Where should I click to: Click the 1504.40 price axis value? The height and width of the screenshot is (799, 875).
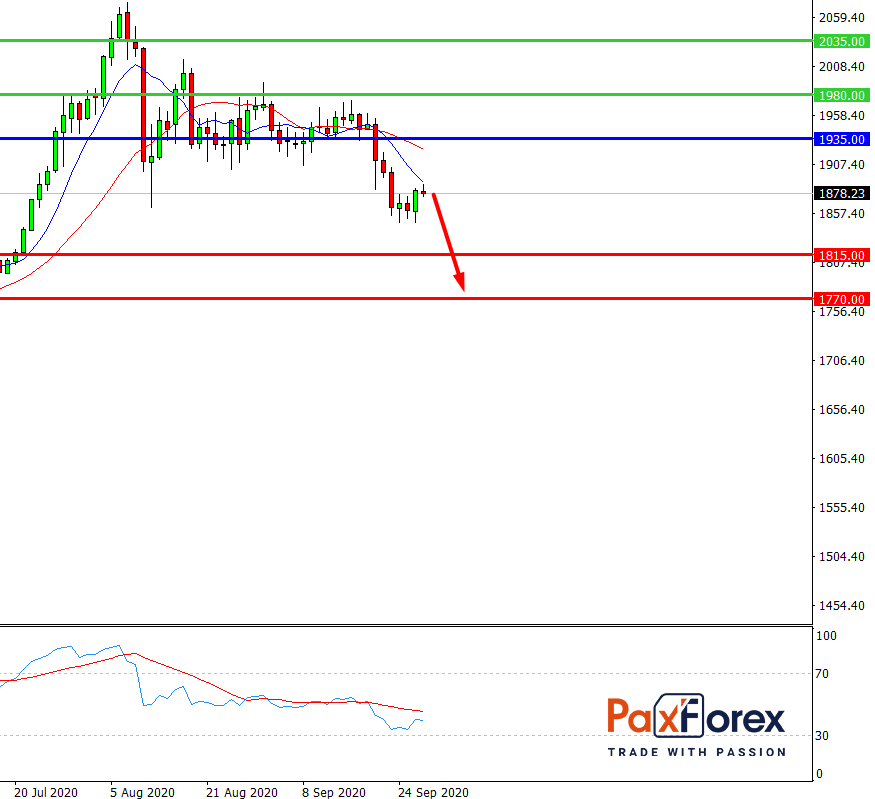click(x=842, y=557)
